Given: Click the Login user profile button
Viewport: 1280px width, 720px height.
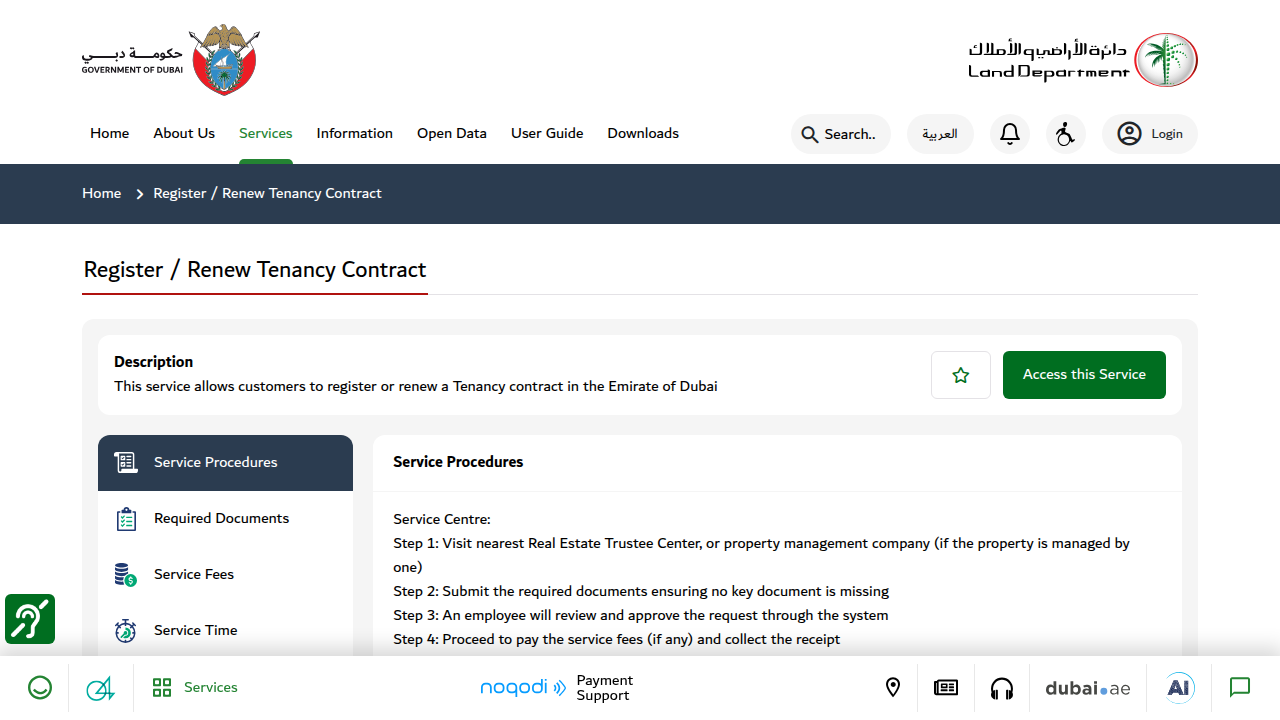Looking at the screenshot, I should [1150, 134].
